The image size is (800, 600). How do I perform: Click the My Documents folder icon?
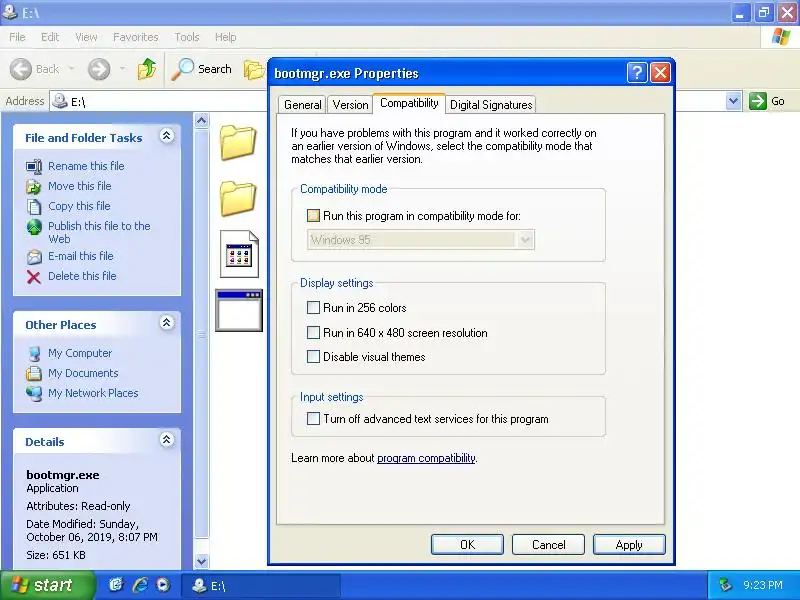[x=34, y=373]
